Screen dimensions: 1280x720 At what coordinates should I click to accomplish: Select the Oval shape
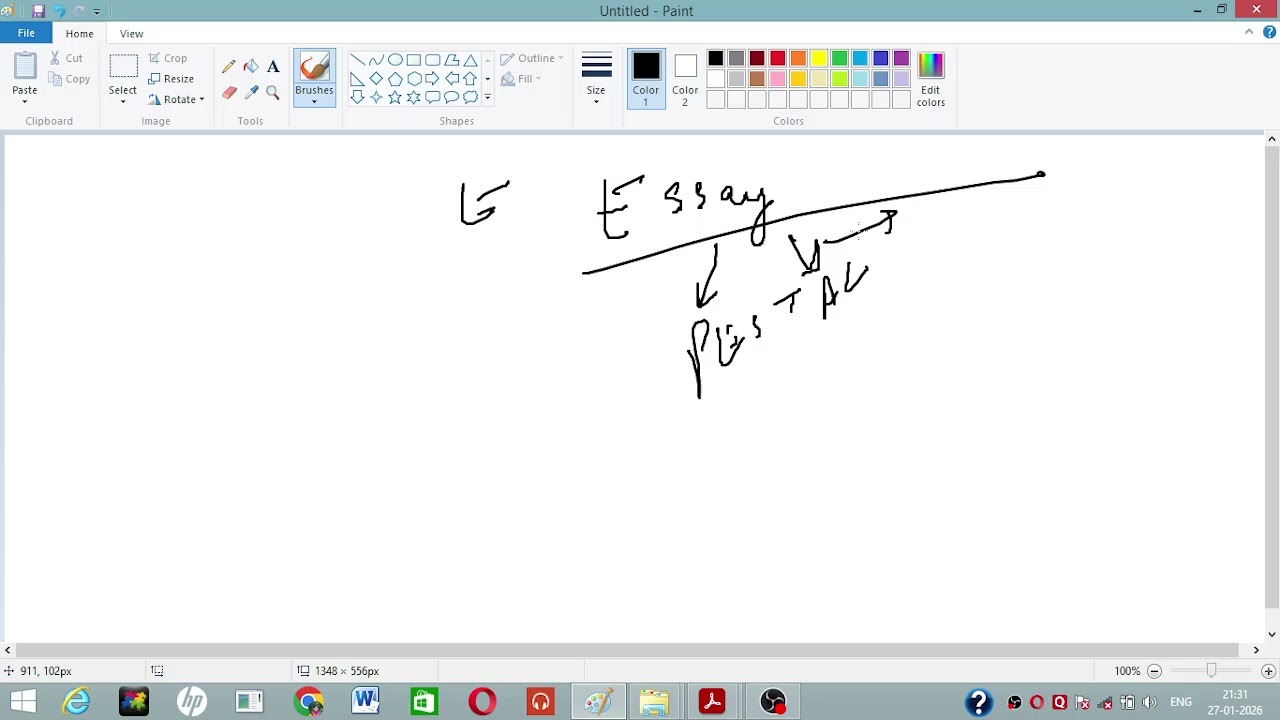tap(395, 60)
